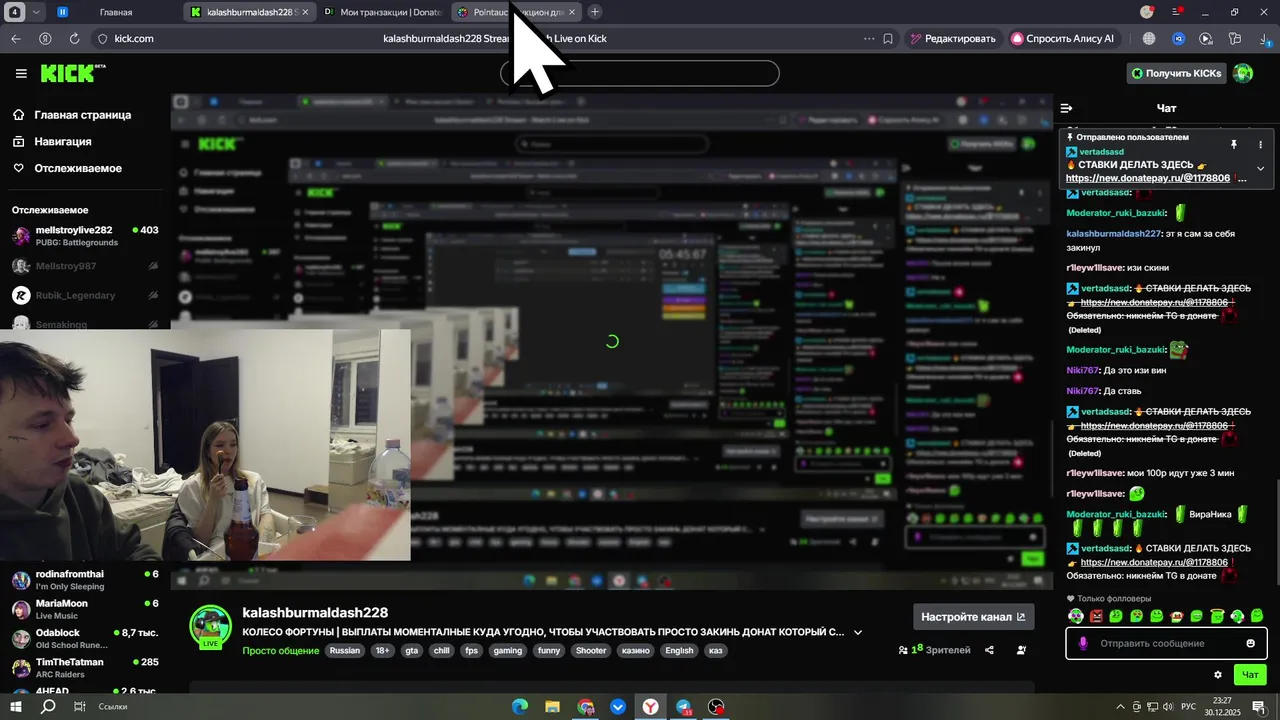Click the gaming tag
The width and height of the screenshot is (1280, 720).
(x=508, y=650)
